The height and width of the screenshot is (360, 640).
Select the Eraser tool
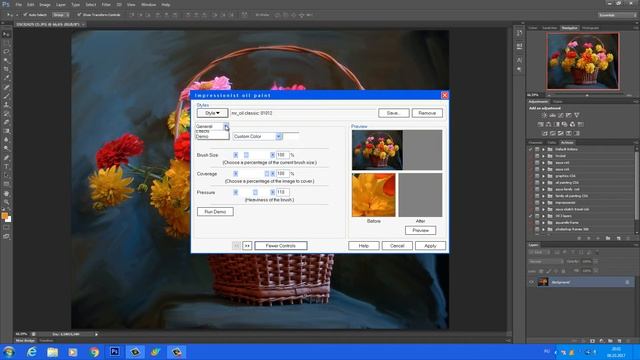tap(6, 122)
